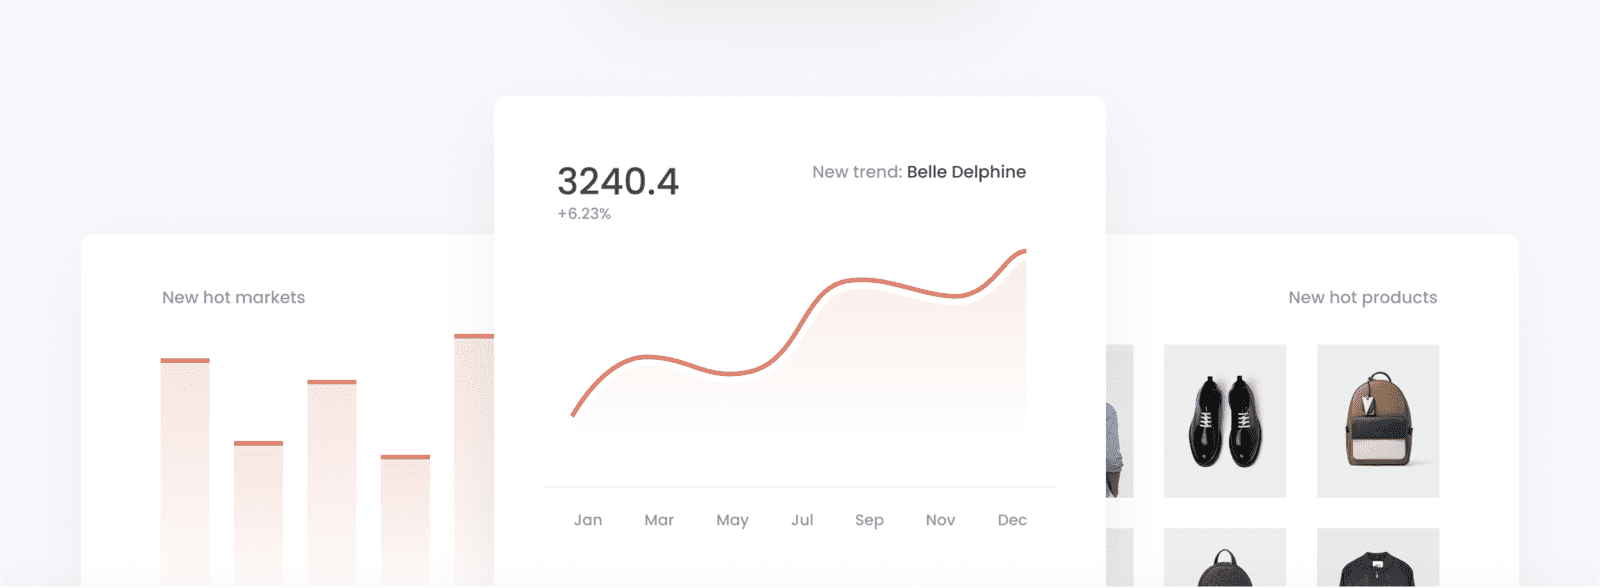The width and height of the screenshot is (1600, 588).
Task: Click the Sep axis label
Action: [869, 520]
